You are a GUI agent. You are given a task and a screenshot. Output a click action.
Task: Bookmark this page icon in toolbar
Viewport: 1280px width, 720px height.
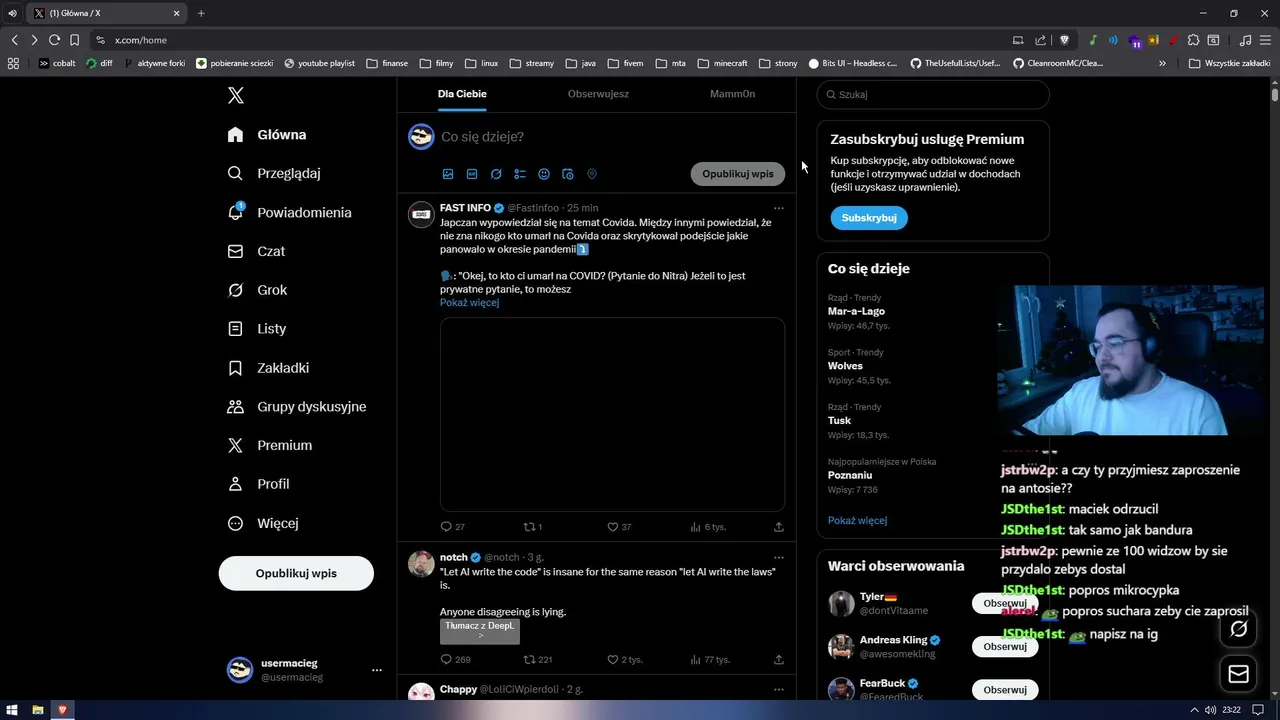(74, 40)
